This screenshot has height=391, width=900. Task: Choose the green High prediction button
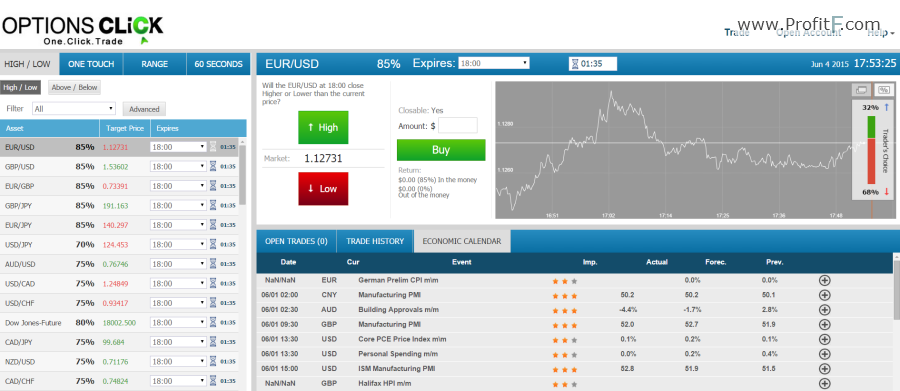[x=323, y=127]
